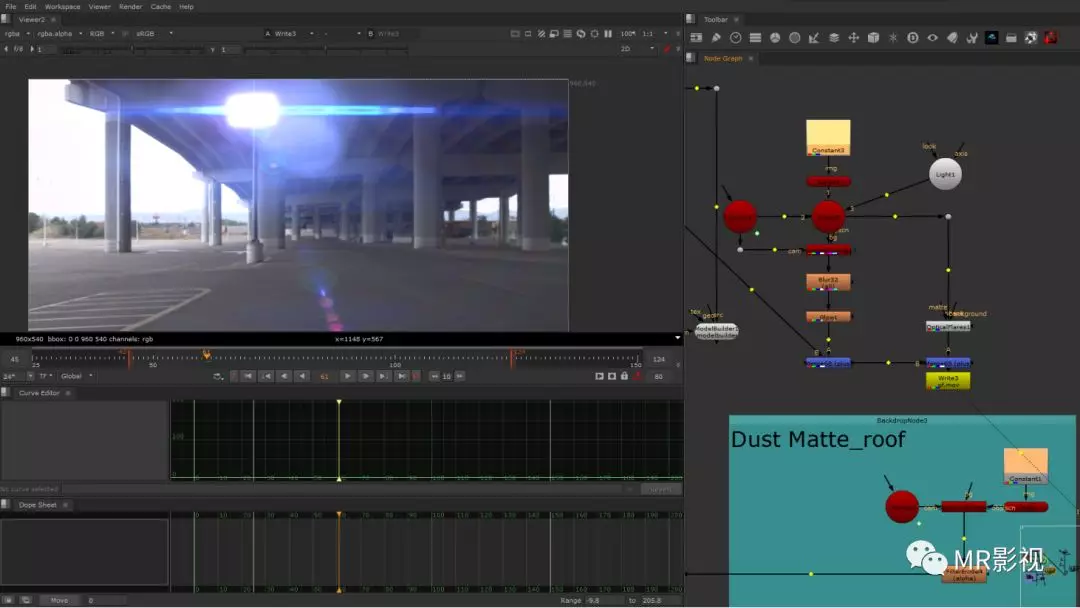The width and height of the screenshot is (1080, 608).
Task: Open the Views eye icon in toolbar
Action: [x=932, y=38]
